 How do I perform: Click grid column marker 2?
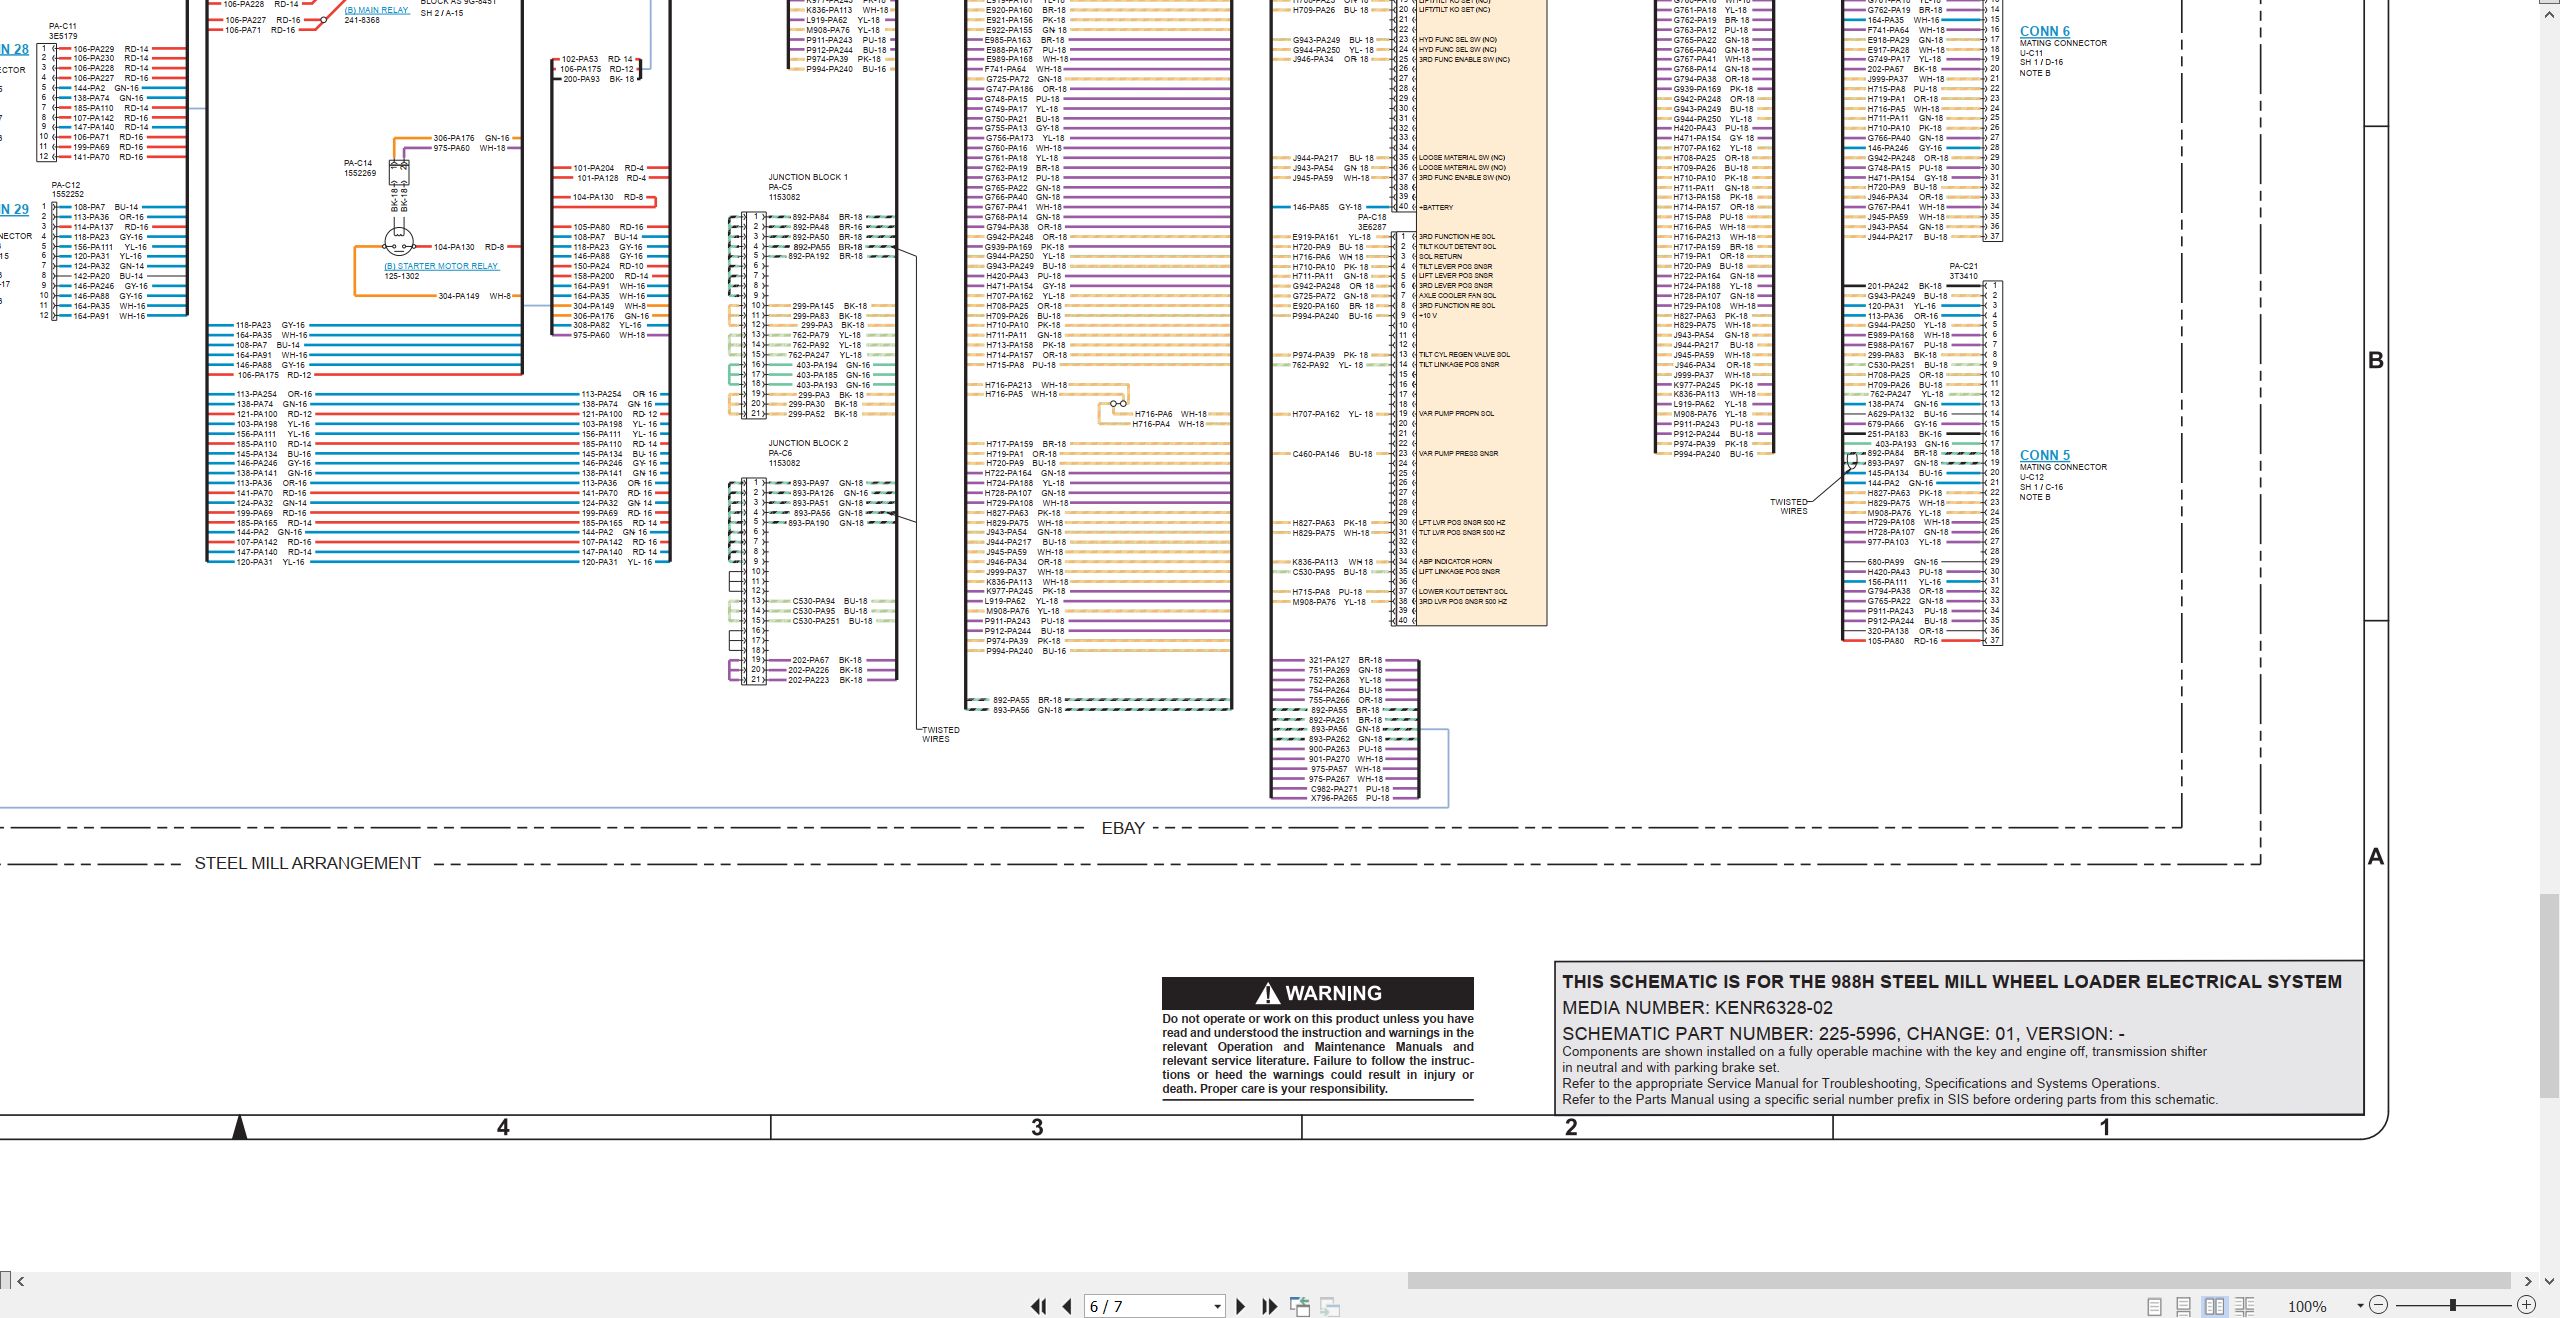pyautogui.click(x=1571, y=1127)
